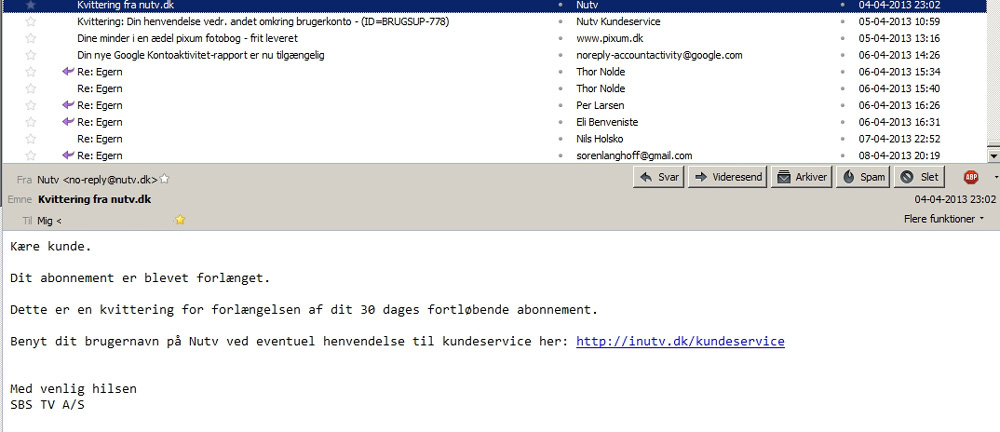Click the replied arrow icon on Per Larsen's email
This screenshot has height=432, width=1000.
68,105
